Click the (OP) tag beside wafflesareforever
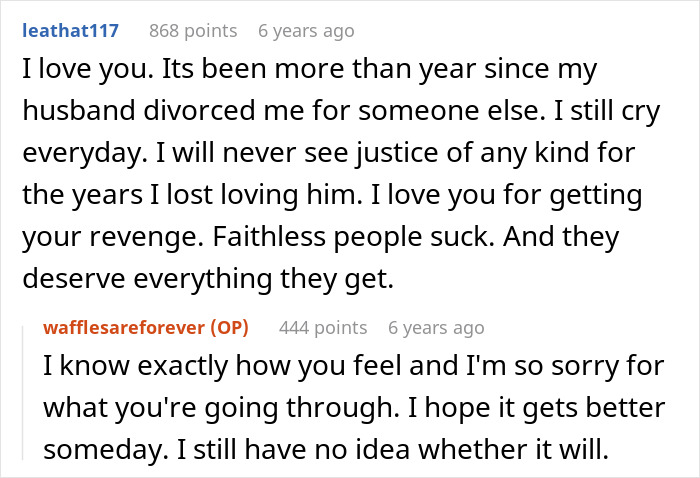The width and height of the screenshot is (700, 478). [x=232, y=327]
